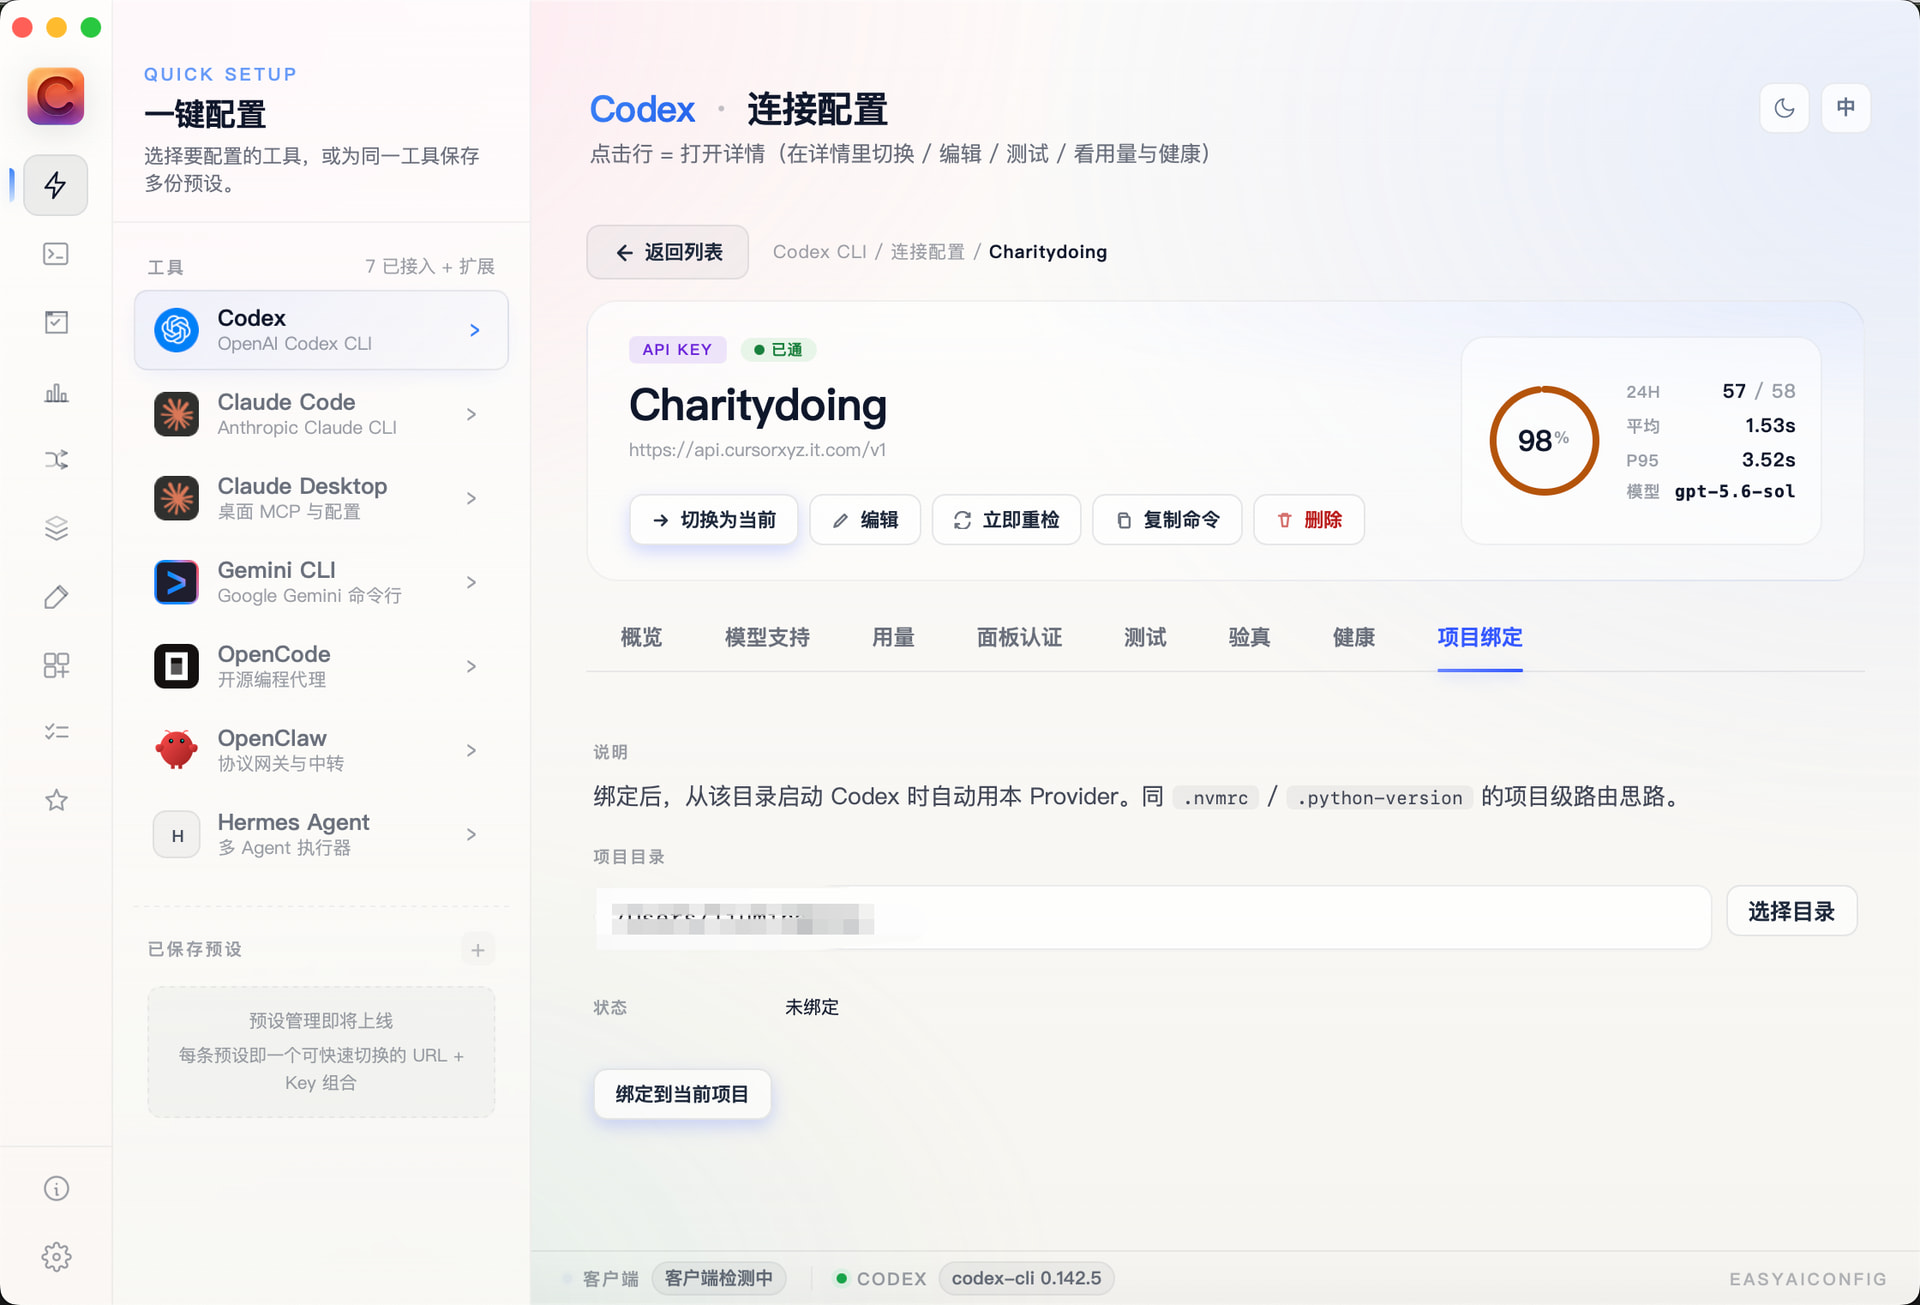Open the terminal icon in sidebar

coord(56,254)
